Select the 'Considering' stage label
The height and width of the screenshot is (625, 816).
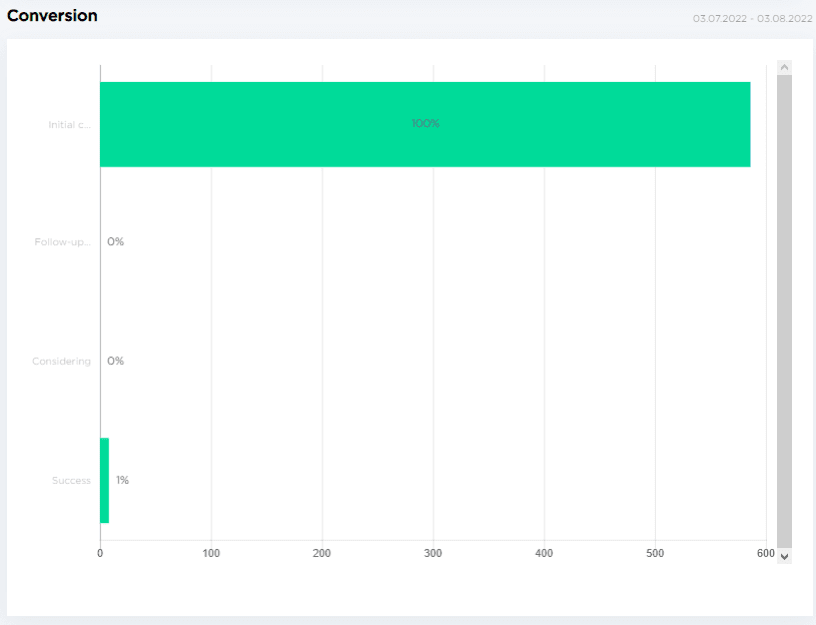coord(61,361)
